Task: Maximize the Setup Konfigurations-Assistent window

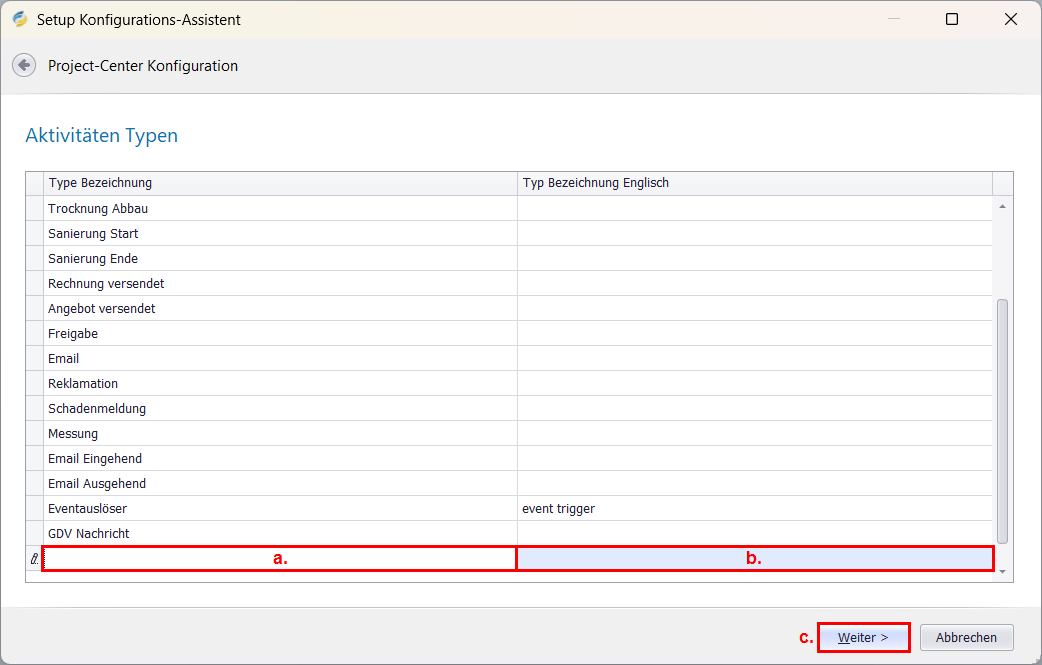Action: click(x=952, y=19)
